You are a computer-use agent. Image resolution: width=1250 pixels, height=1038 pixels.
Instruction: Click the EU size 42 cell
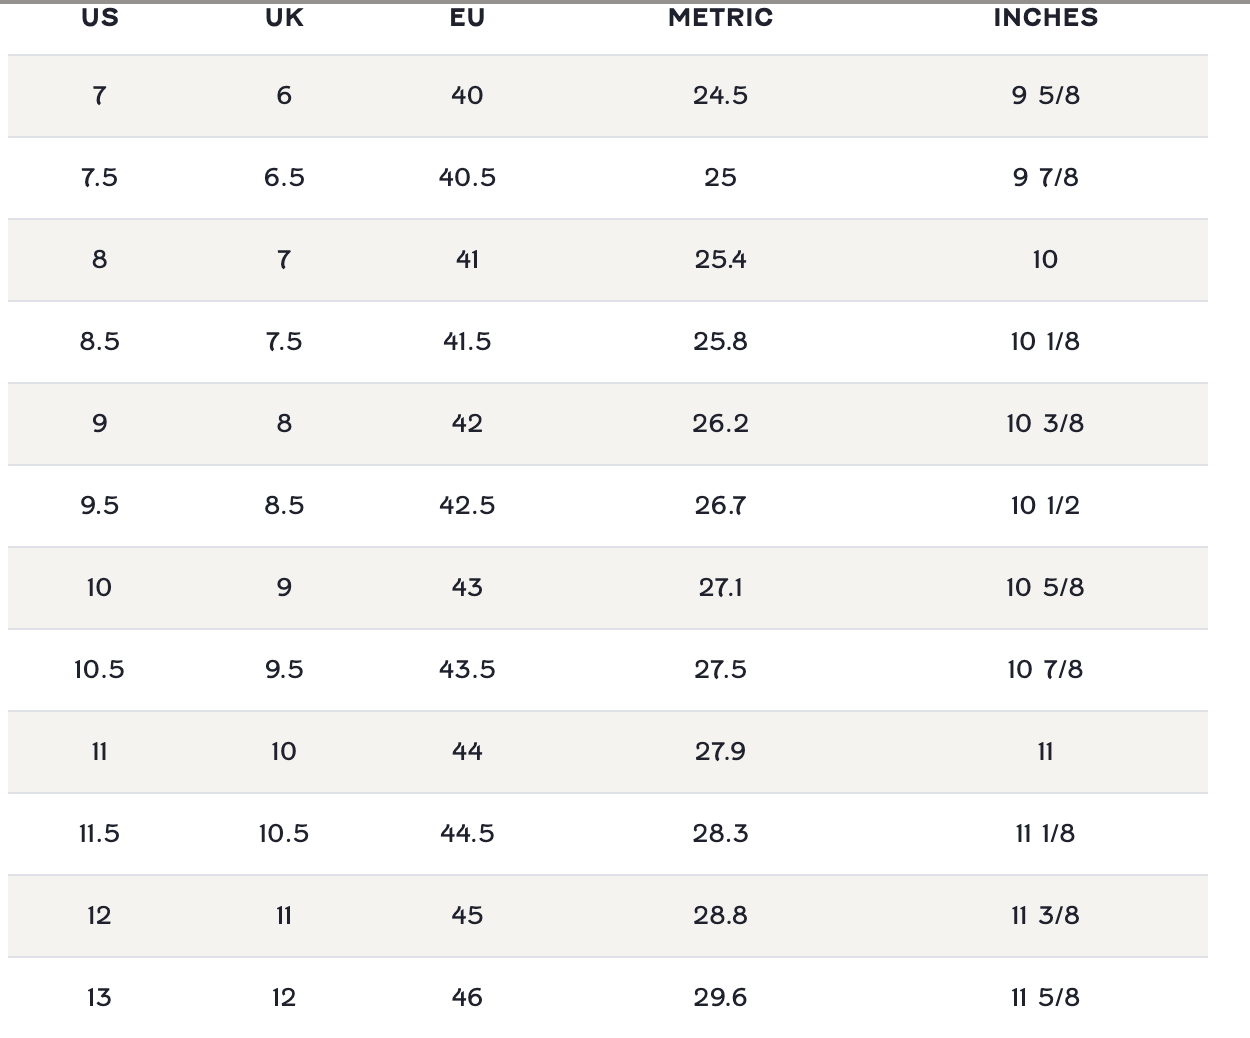pos(467,424)
